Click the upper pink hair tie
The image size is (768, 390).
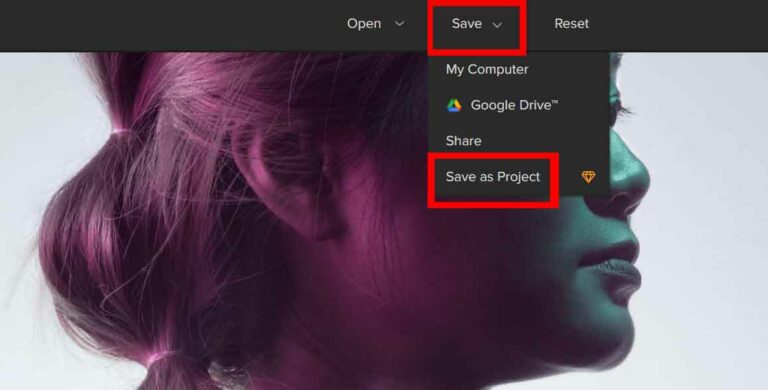[x=120, y=131]
